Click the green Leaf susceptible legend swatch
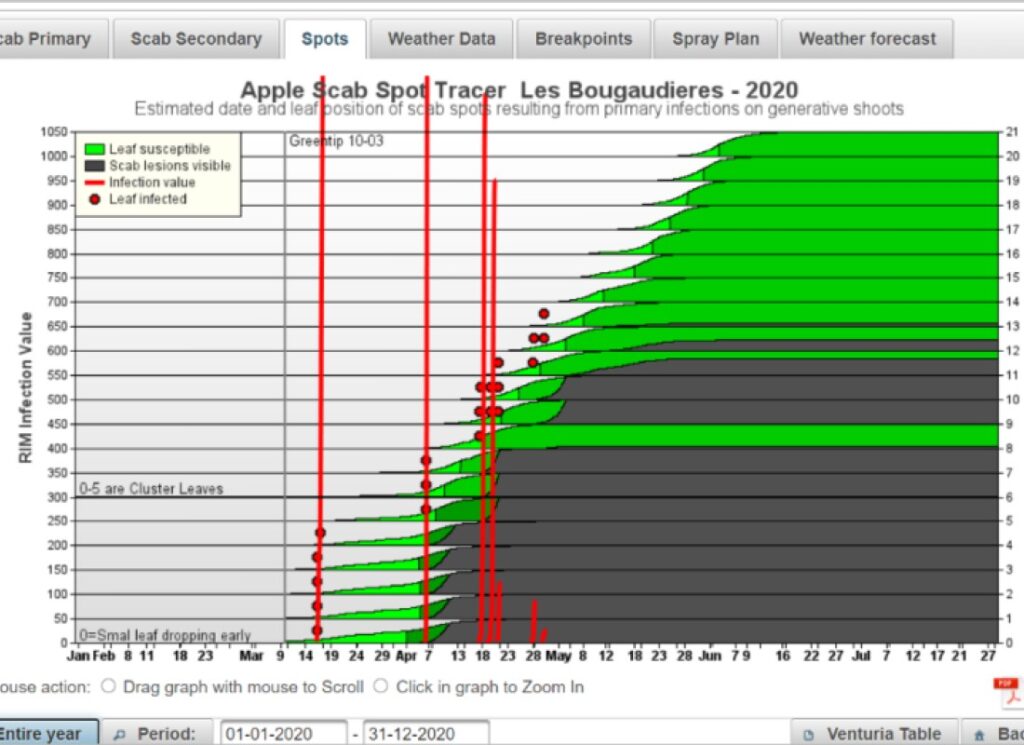 [95, 150]
